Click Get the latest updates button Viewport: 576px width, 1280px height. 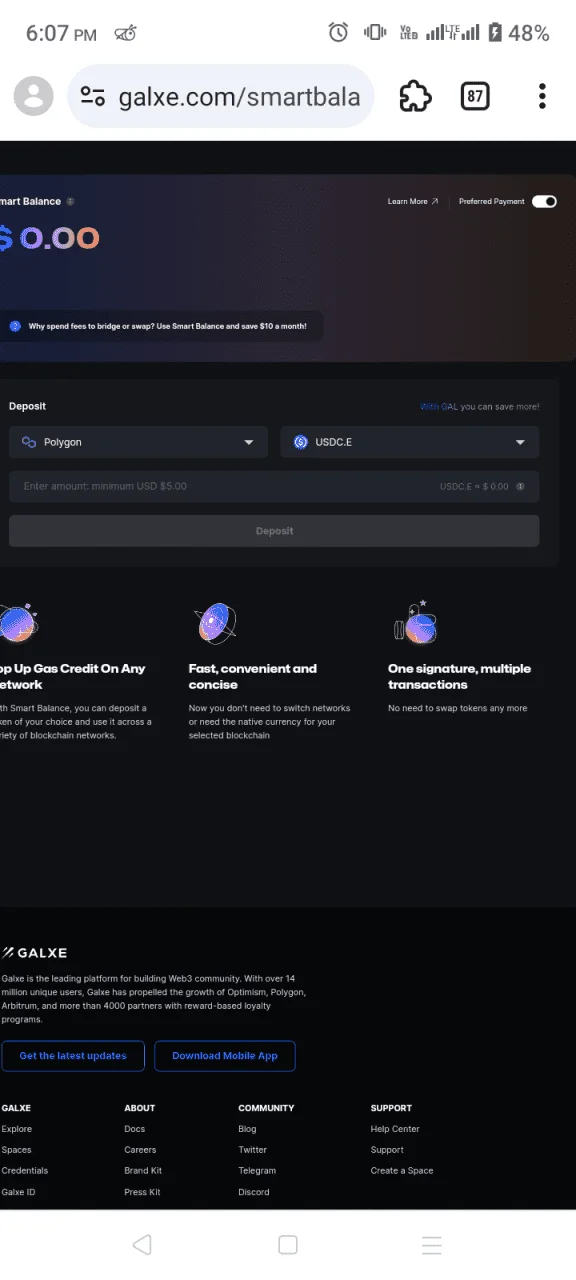click(73, 1056)
